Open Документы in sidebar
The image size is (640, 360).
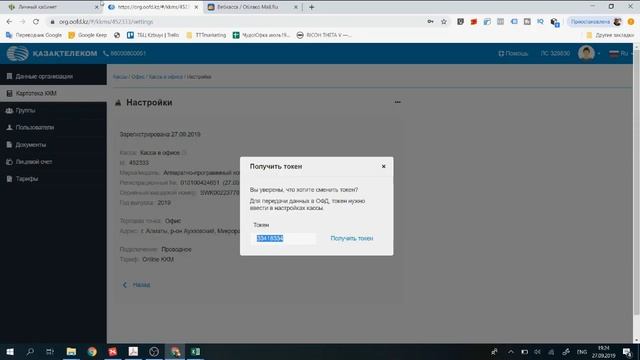53,145
